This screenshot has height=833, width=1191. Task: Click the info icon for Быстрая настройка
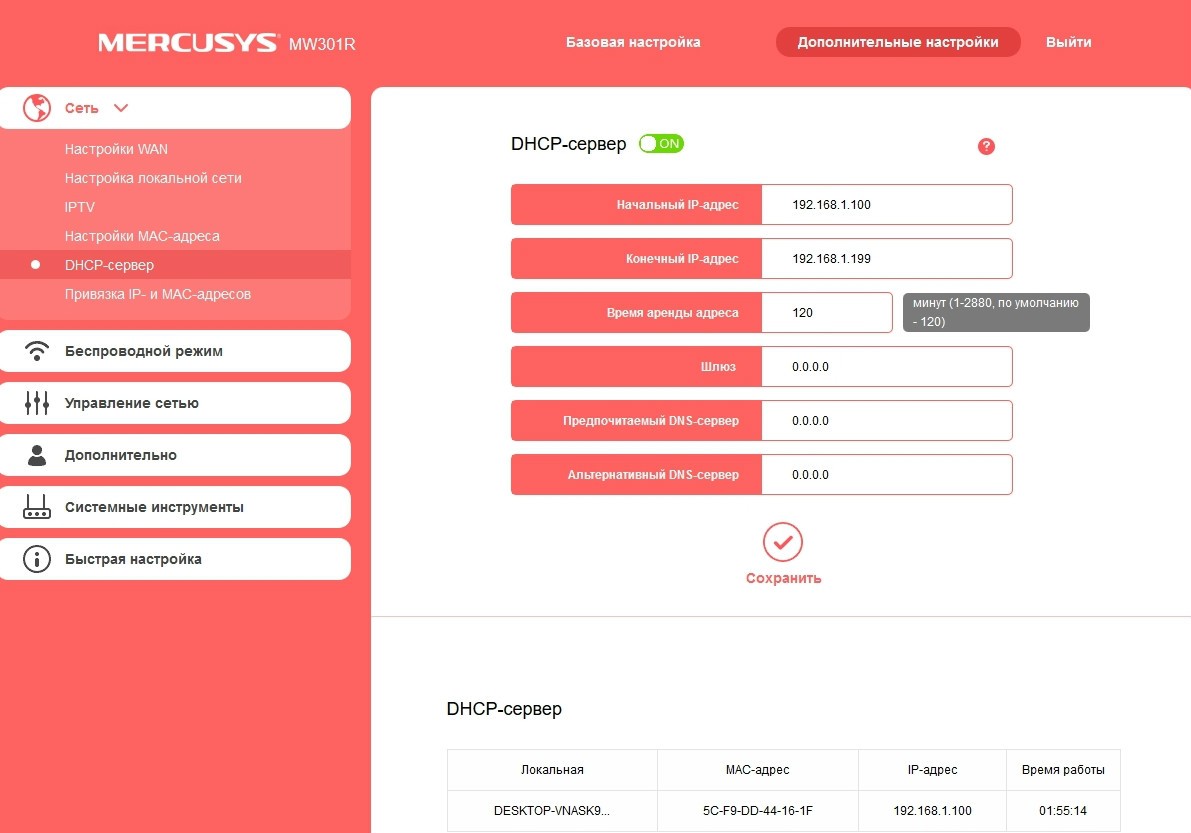tap(37, 559)
